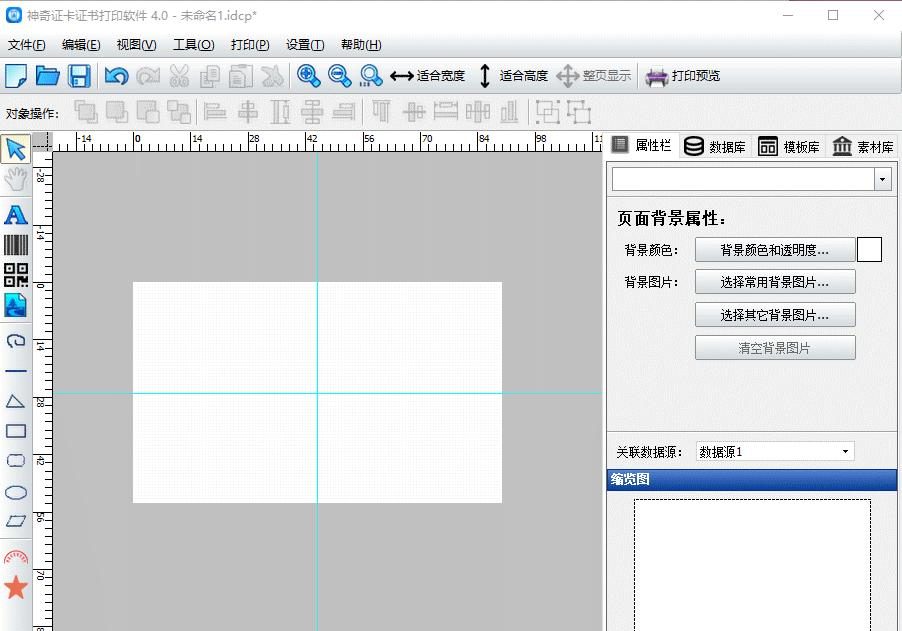
Task: Open the 设置(T) menu
Action: 305,44
